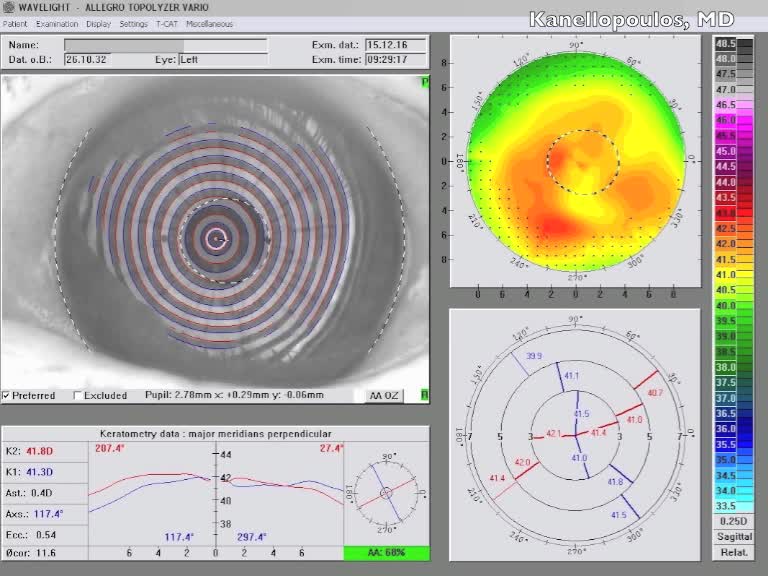This screenshot has width=768, height=576.
Task: Click the patient Name field
Action: click(165, 45)
